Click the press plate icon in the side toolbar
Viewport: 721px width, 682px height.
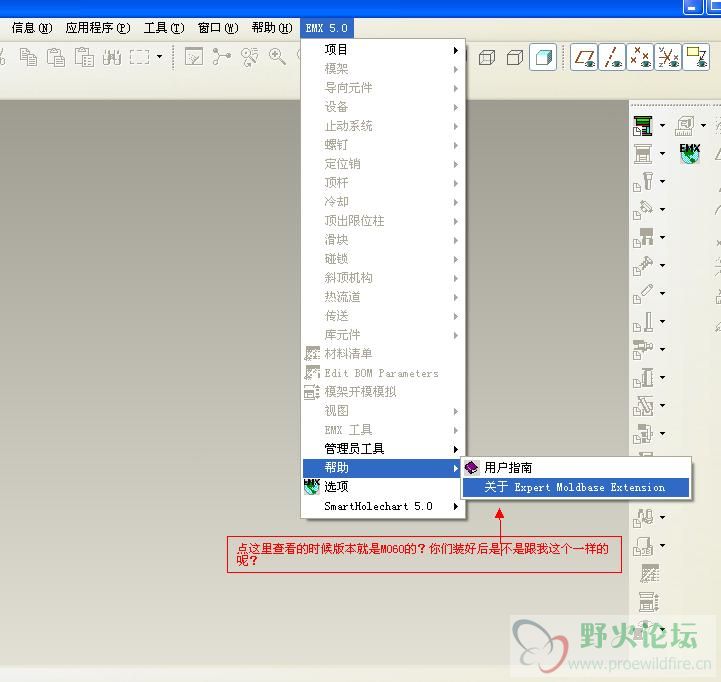642,154
